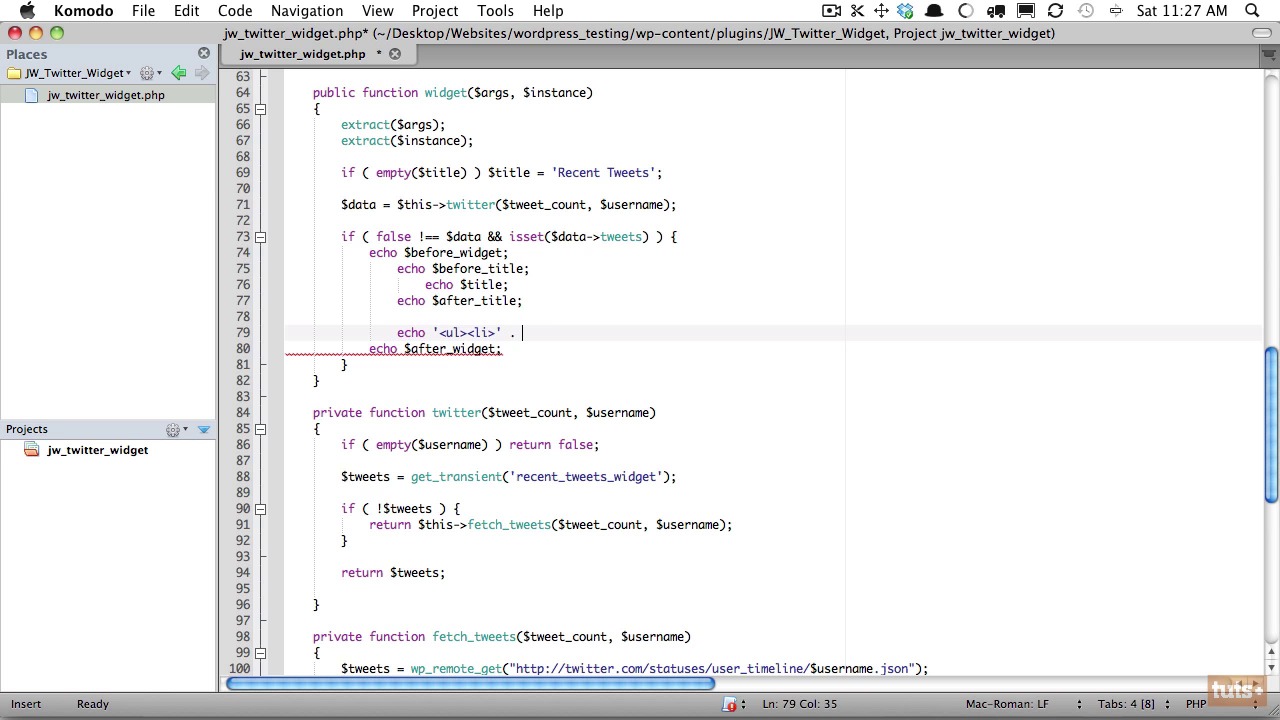
Task: Click the extract($instance) statement on line 67
Action: [x=407, y=141]
